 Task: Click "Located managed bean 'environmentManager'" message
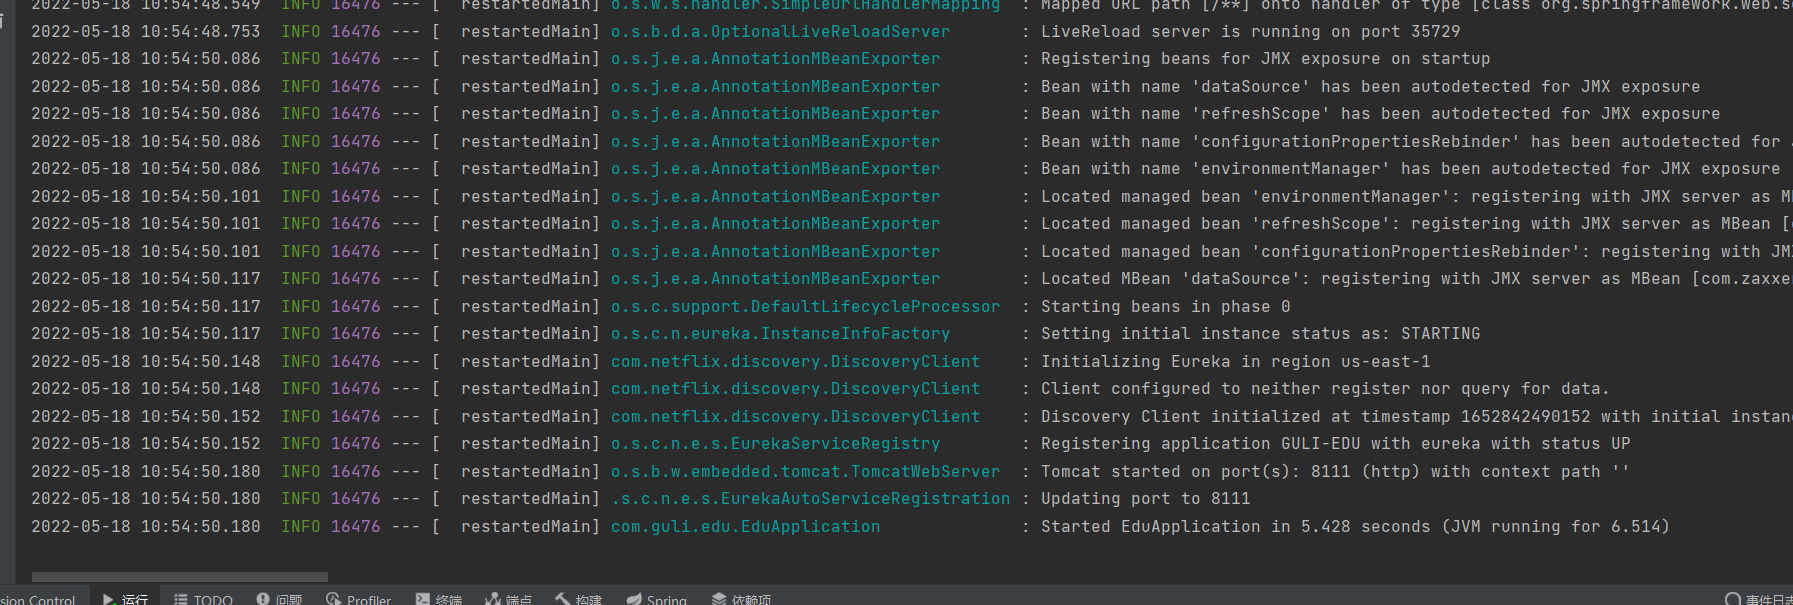click(1417, 197)
